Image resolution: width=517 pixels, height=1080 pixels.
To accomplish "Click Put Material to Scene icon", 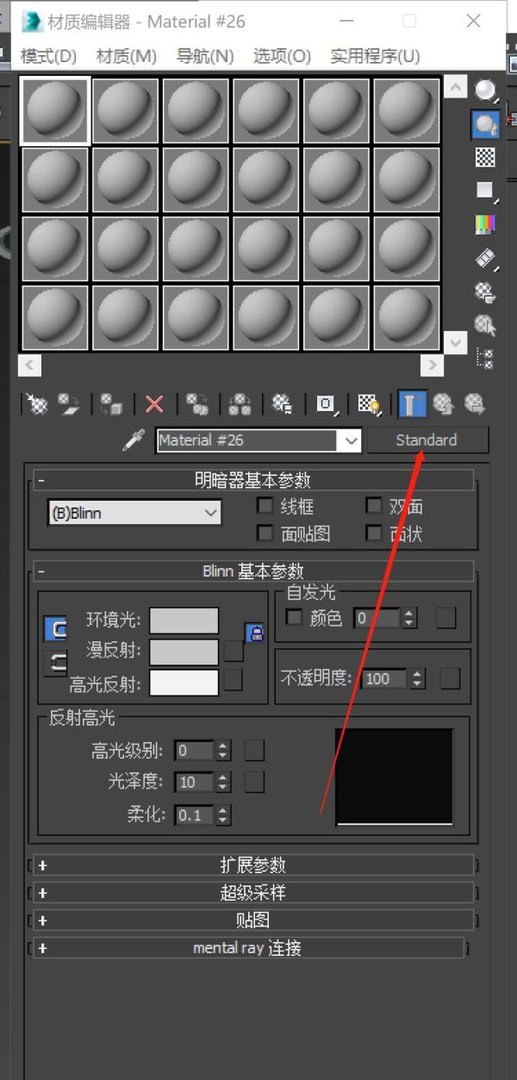I will pos(69,404).
